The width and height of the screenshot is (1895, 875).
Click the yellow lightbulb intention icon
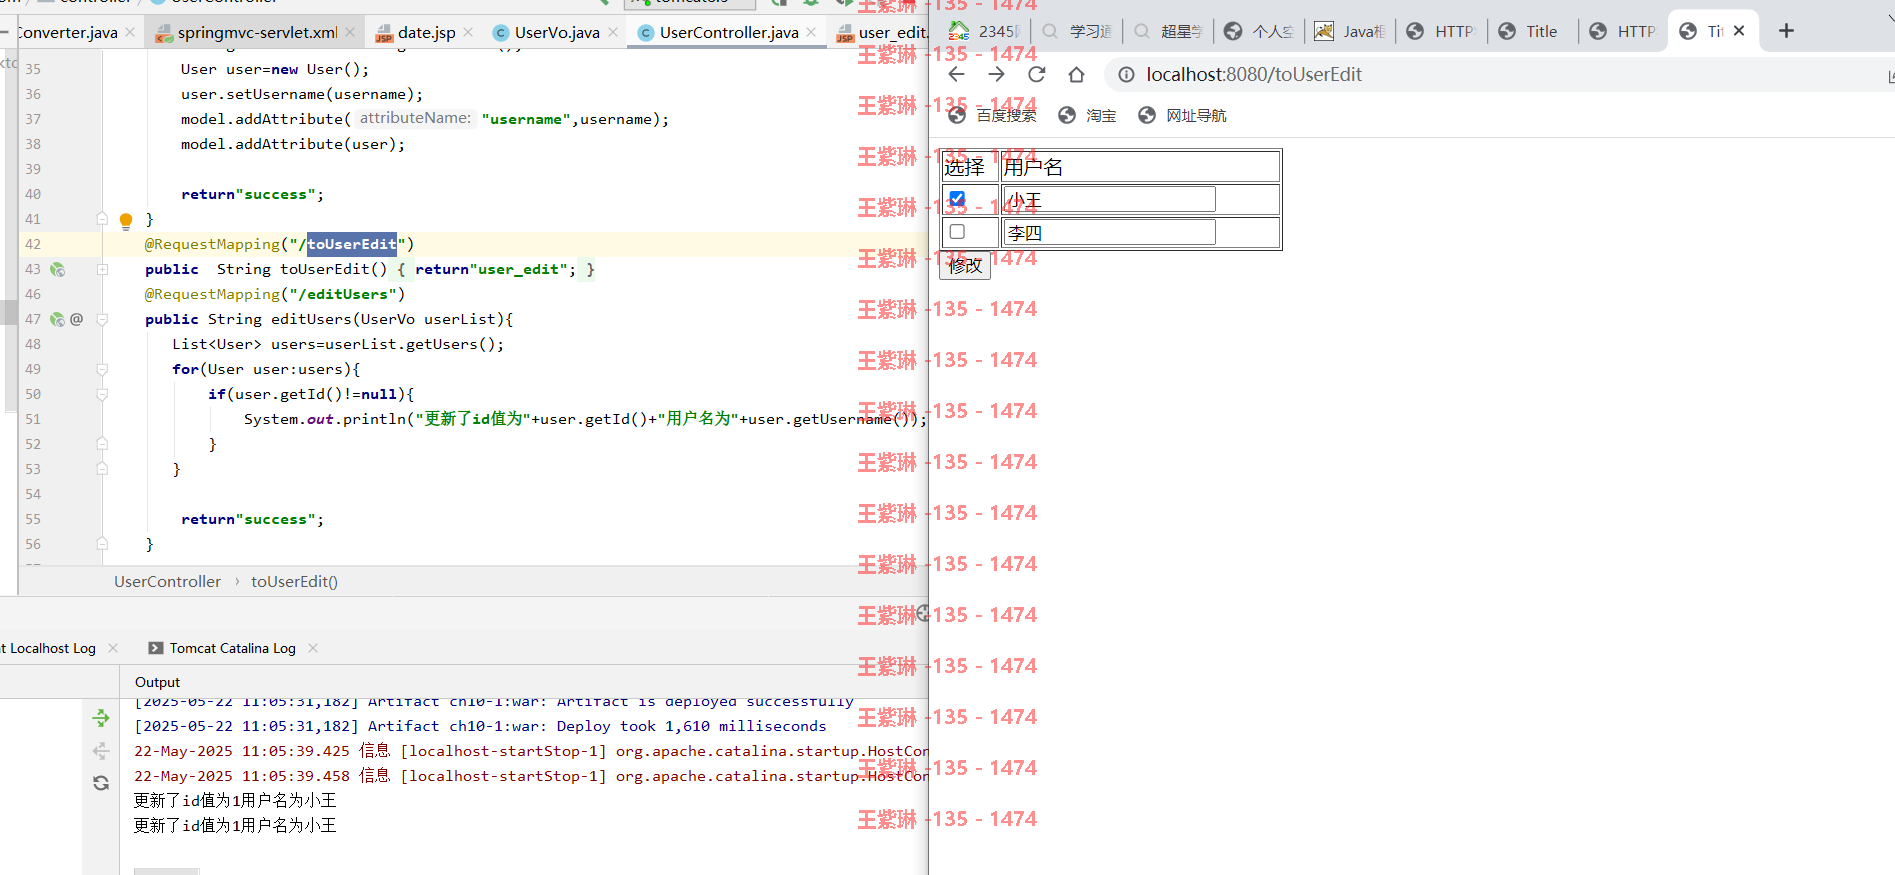[x=126, y=221]
